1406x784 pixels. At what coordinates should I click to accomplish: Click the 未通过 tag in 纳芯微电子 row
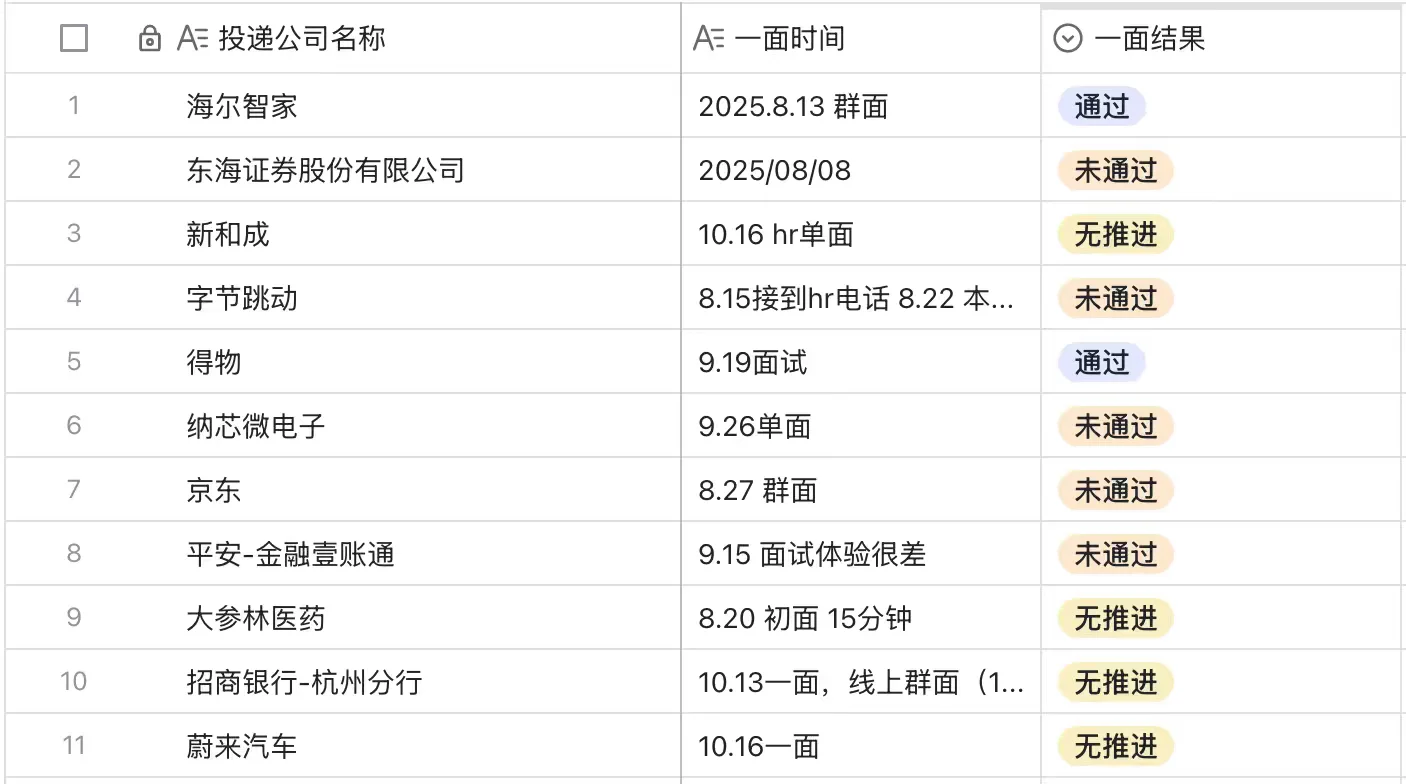point(1115,426)
